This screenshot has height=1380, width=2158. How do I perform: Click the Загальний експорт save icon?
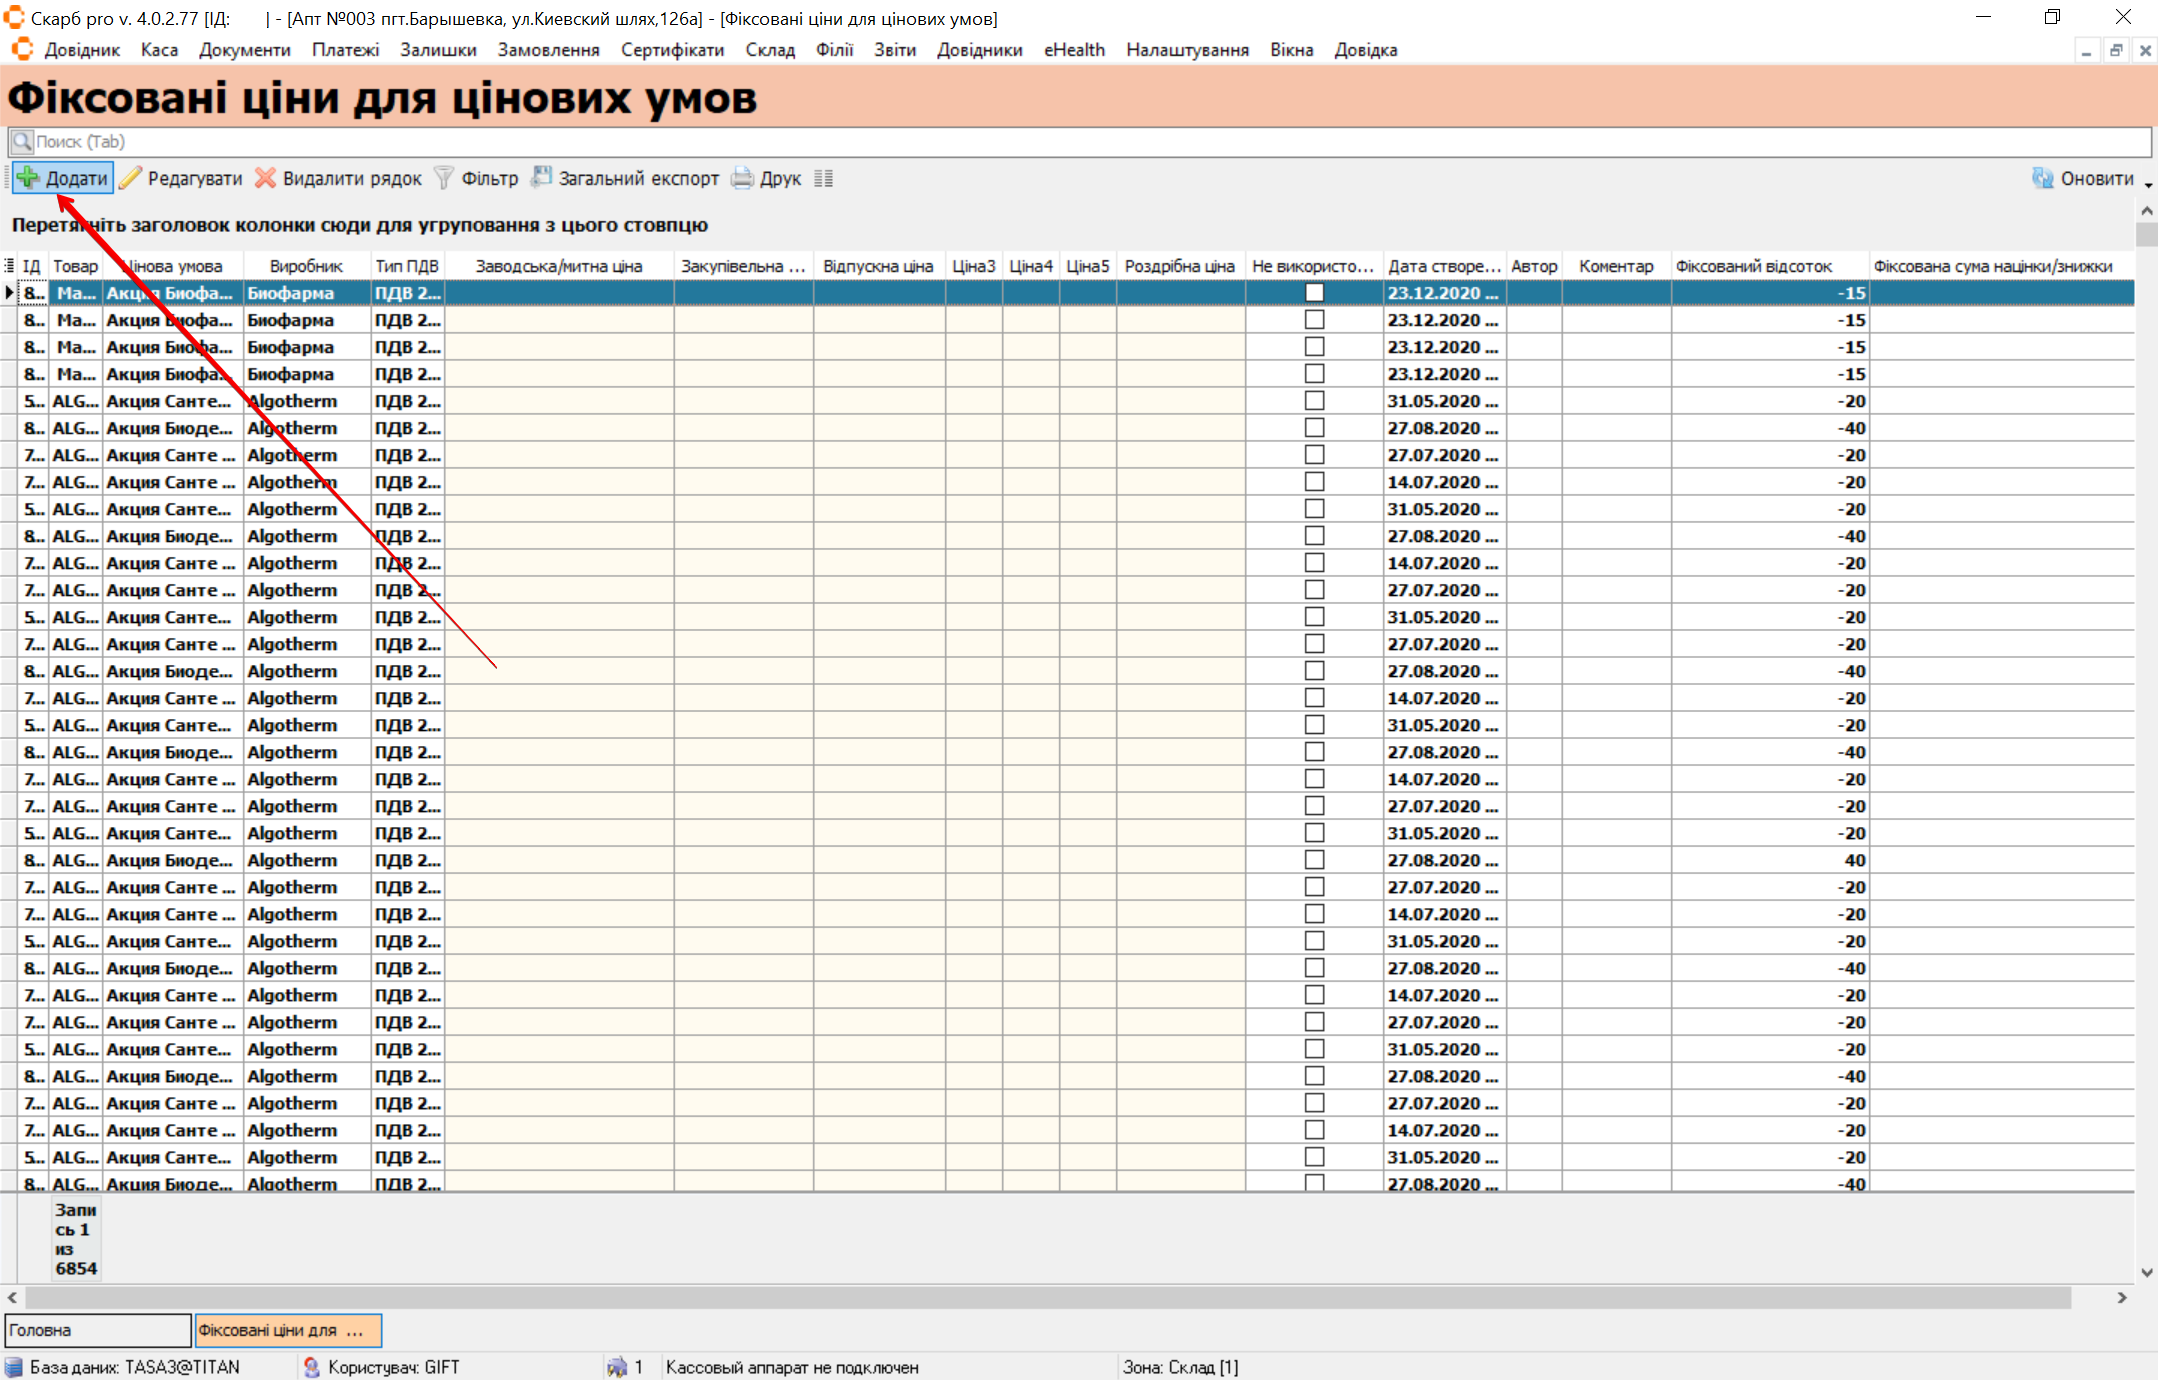(541, 178)
